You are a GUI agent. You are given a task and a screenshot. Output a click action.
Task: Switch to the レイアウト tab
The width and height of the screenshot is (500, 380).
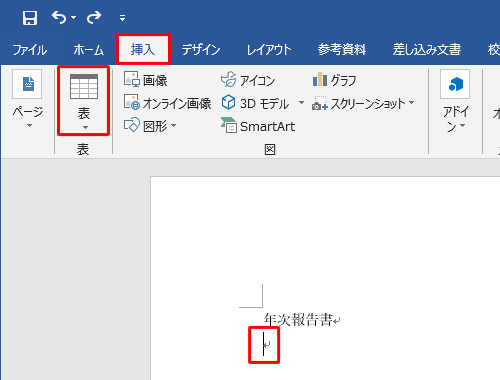coord(269,50)
